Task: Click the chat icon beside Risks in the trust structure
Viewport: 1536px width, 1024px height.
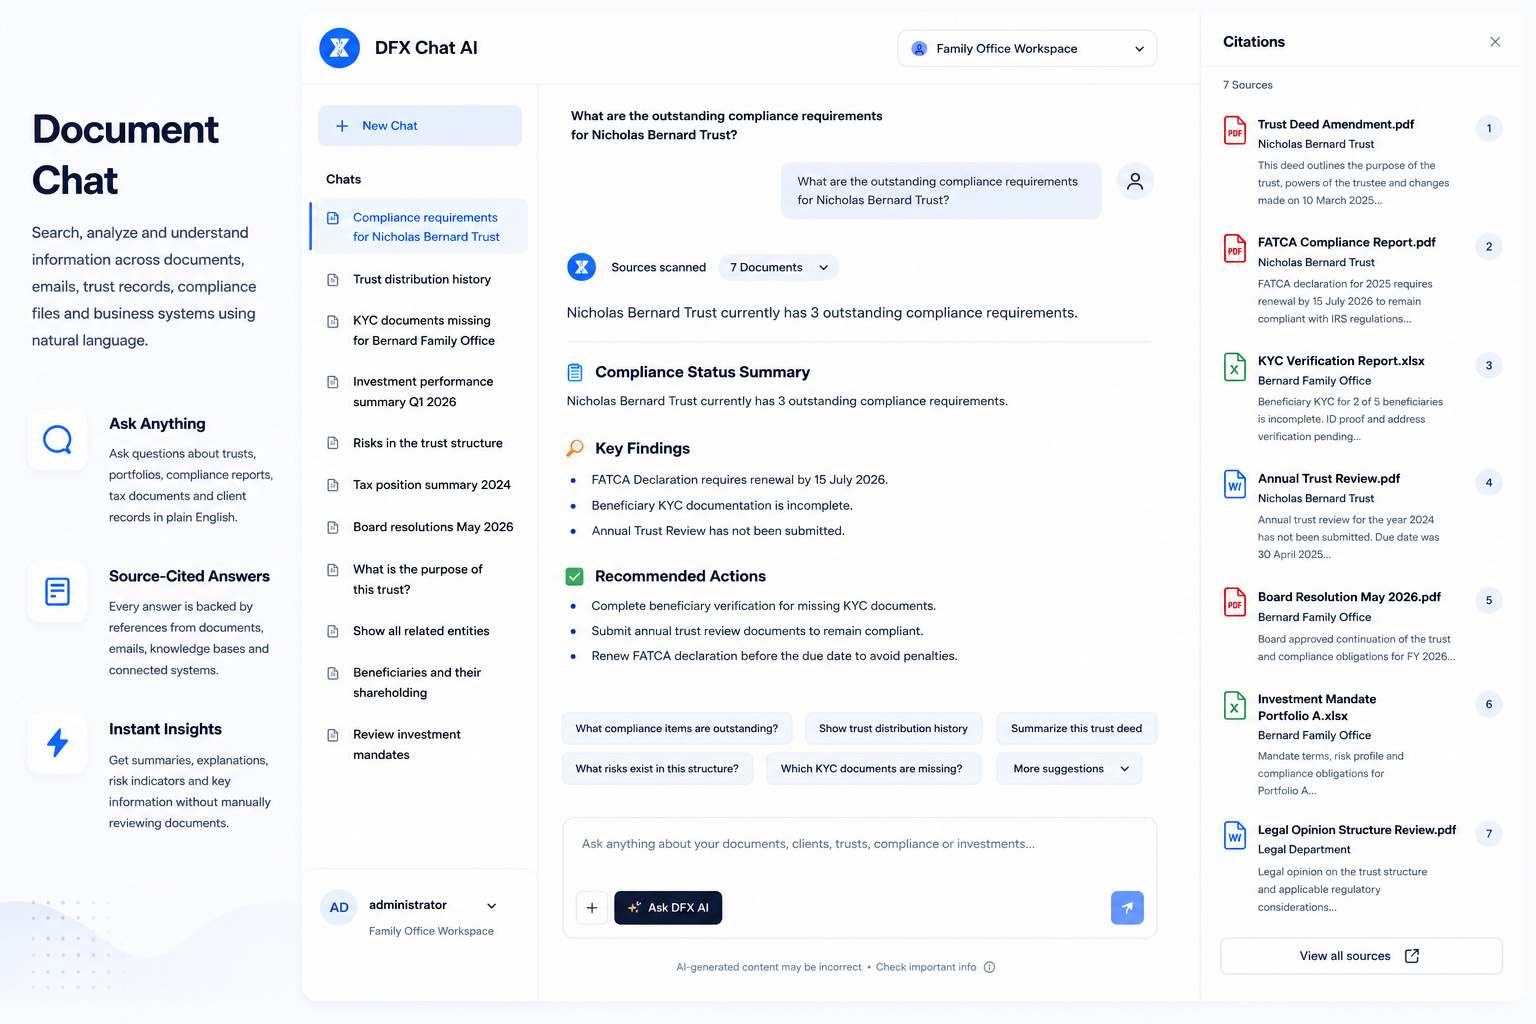Action: [333, 444]
